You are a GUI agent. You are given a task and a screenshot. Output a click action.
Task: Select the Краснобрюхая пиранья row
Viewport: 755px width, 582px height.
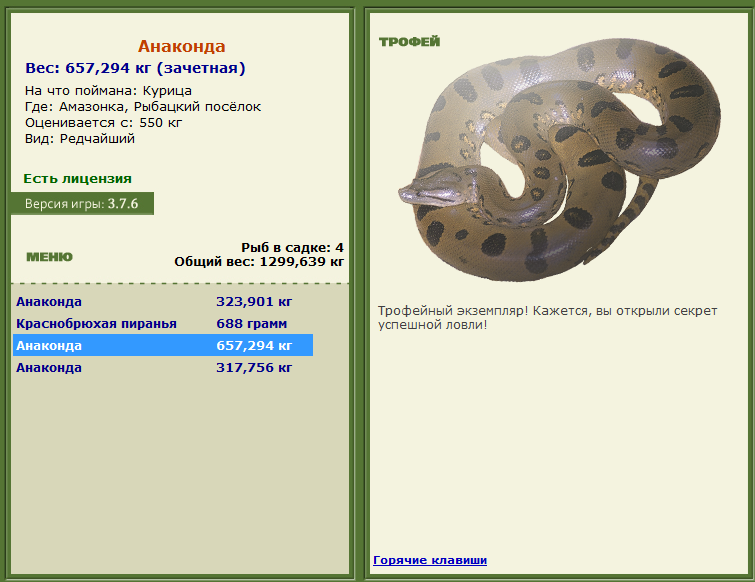(x=163, y=323)
